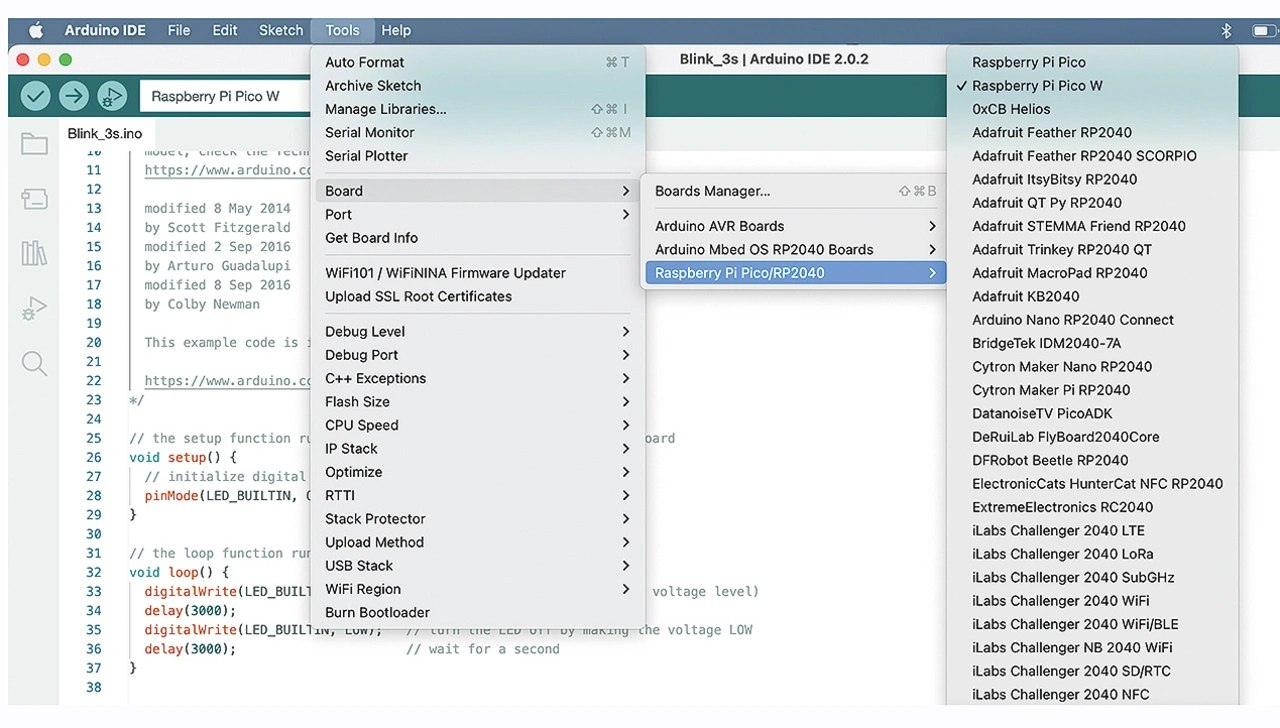Open Library Manager books icon
The width and height of the screenshot is (1280, 728).
pyautogui.click(x=34, y=253)
